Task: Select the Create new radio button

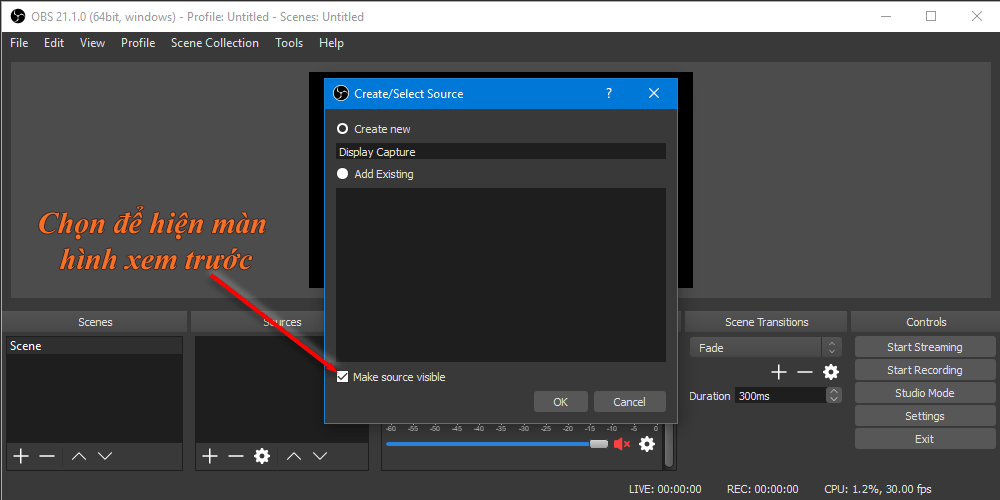Action: pyautogui.click(x=343, y=129)
